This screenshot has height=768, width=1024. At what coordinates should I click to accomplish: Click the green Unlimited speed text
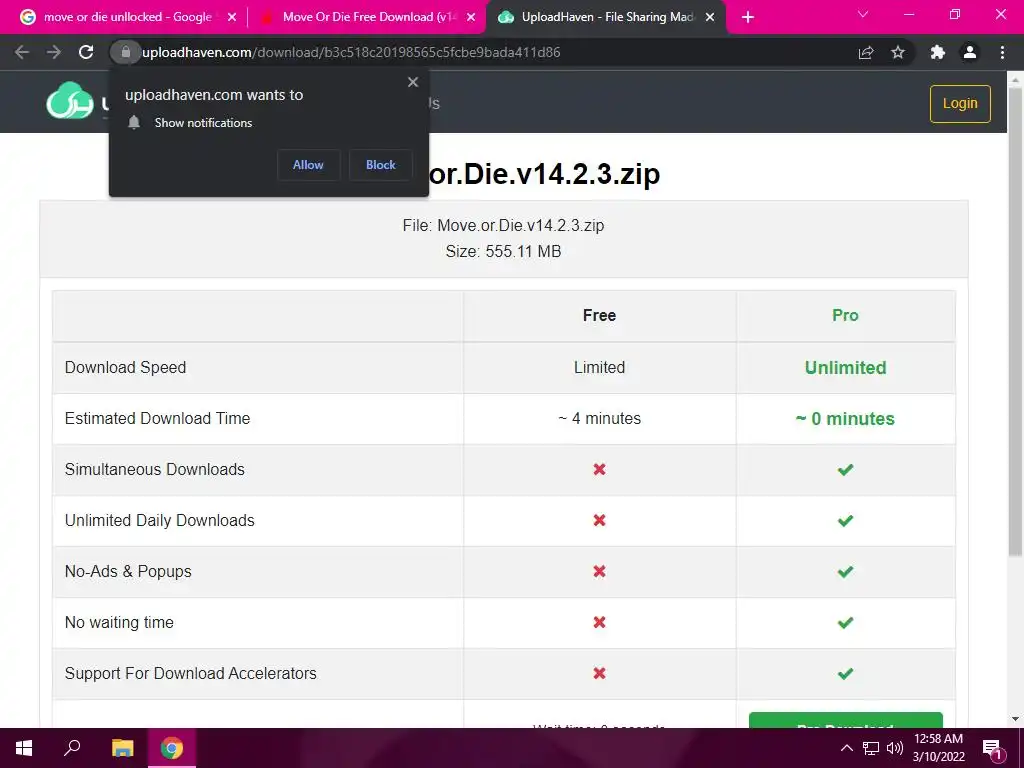(845, 368)
